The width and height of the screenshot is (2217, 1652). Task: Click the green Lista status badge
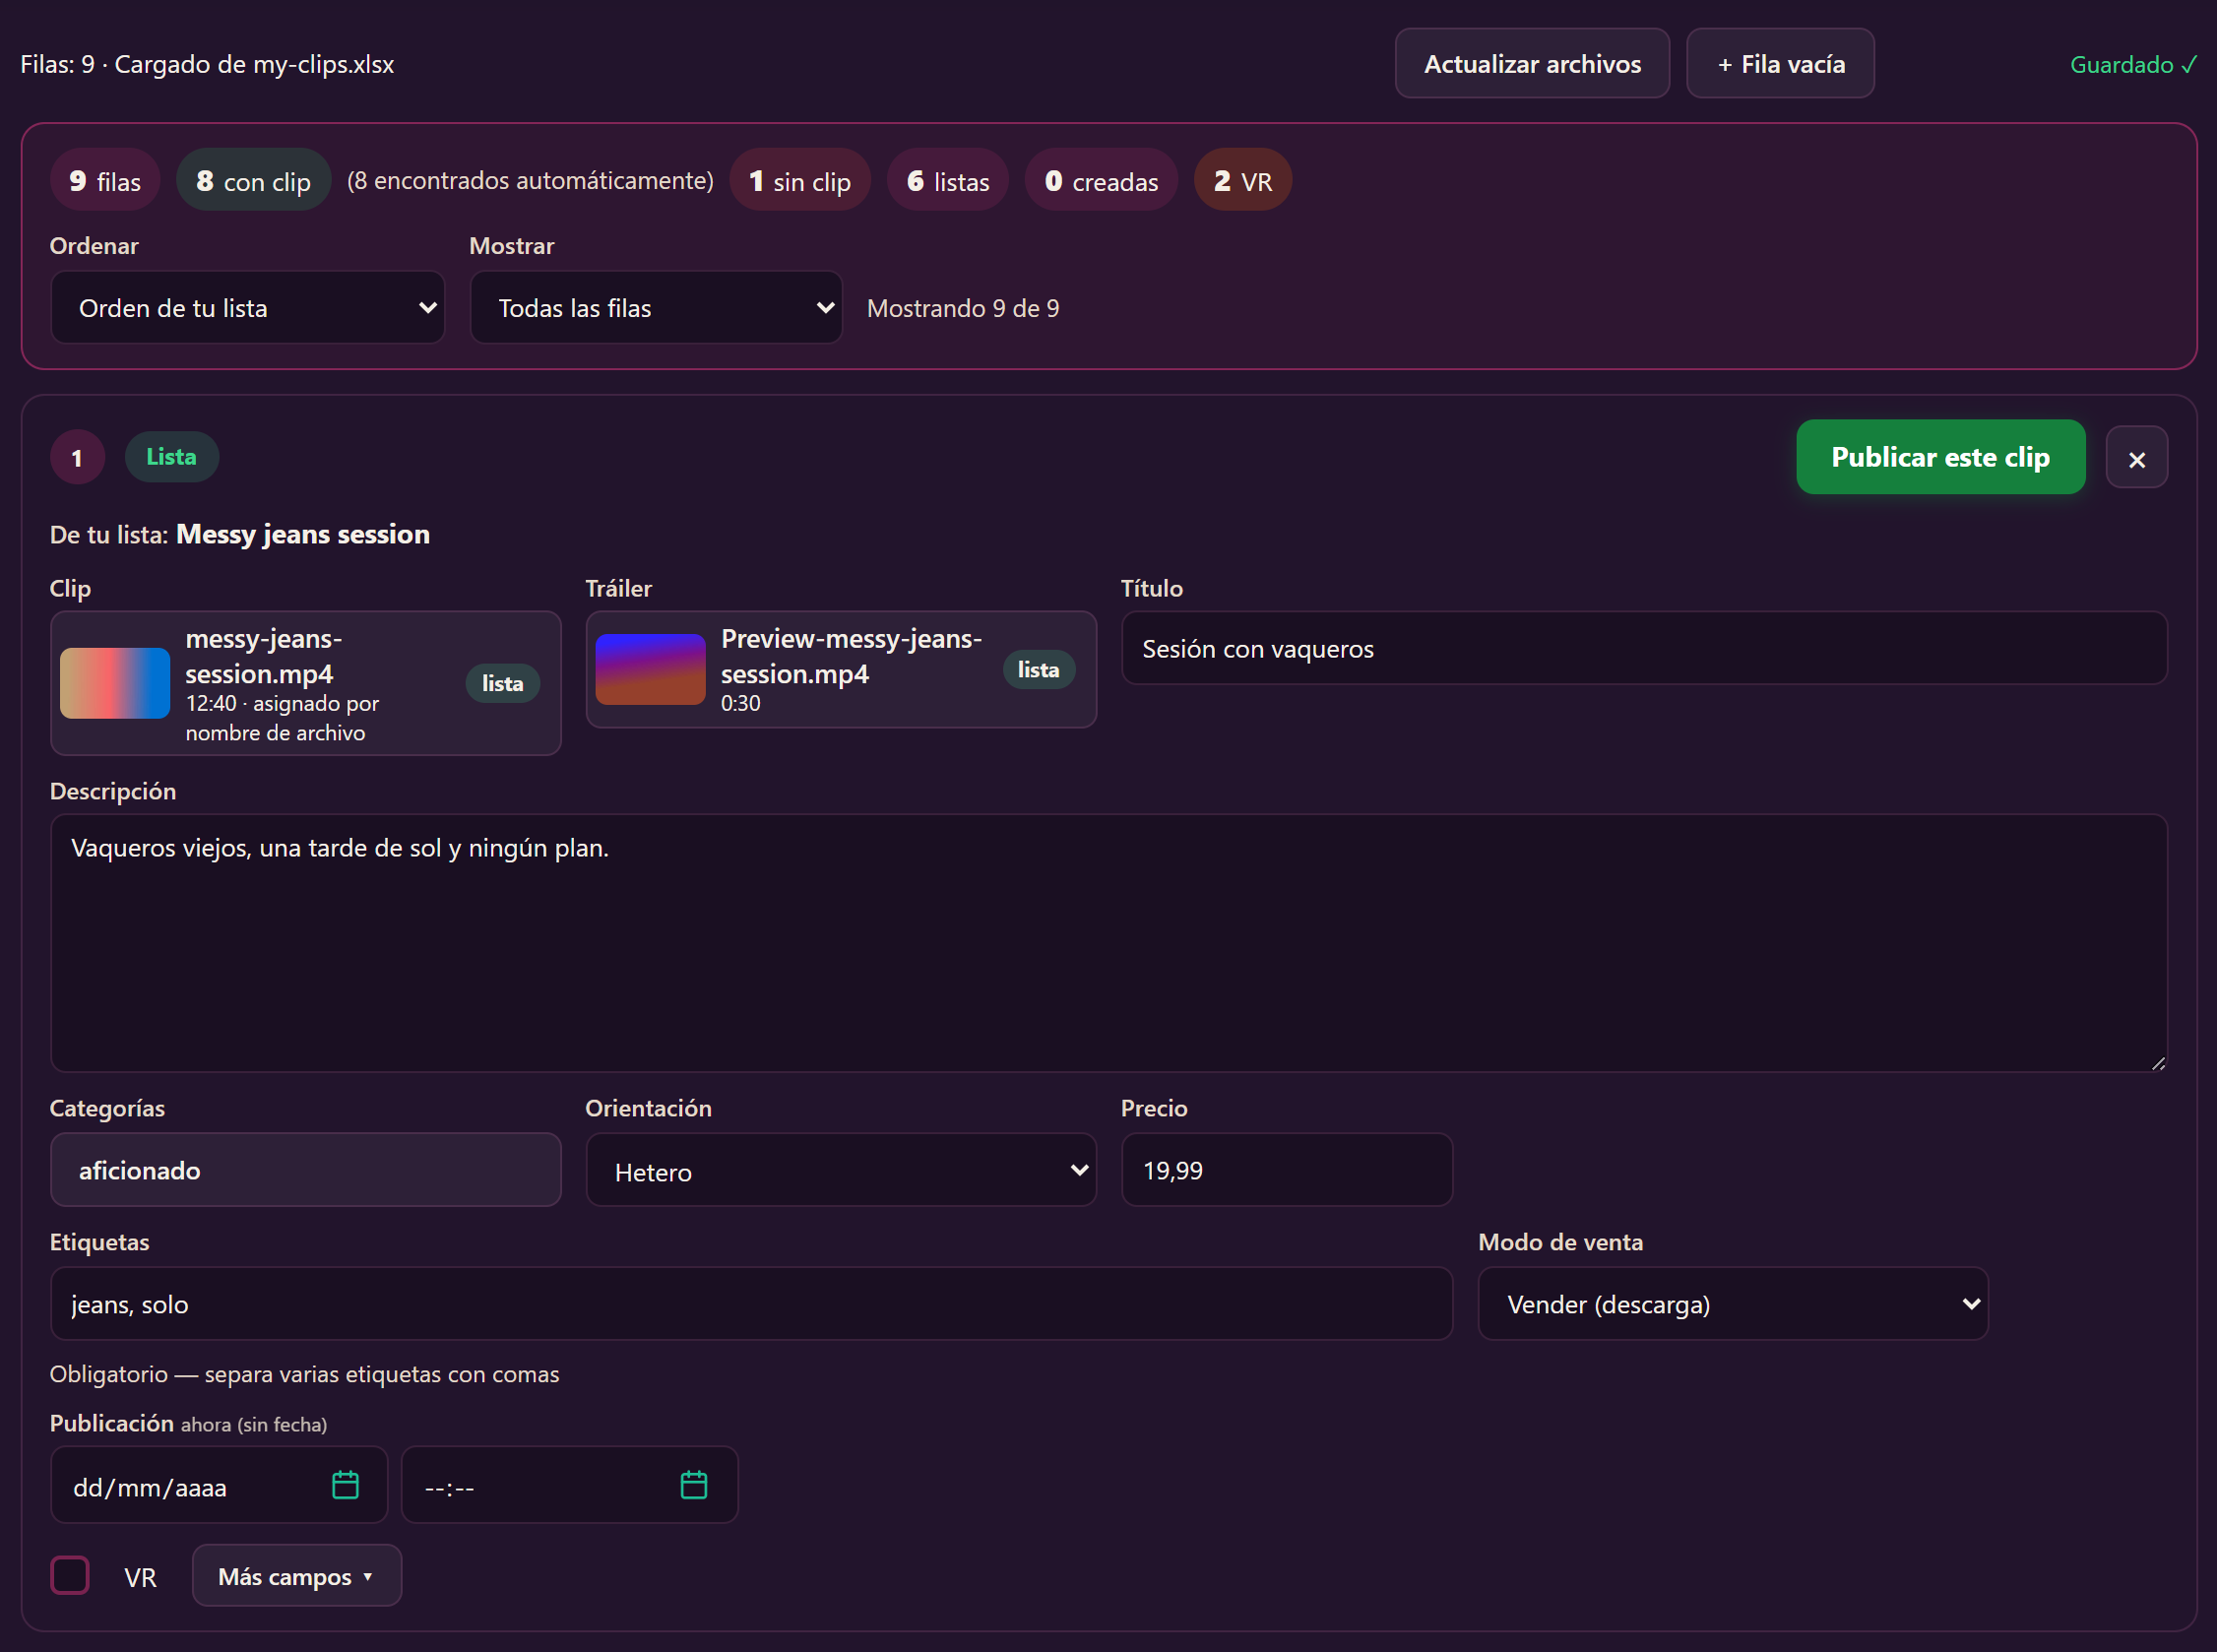tap(172, 457)
